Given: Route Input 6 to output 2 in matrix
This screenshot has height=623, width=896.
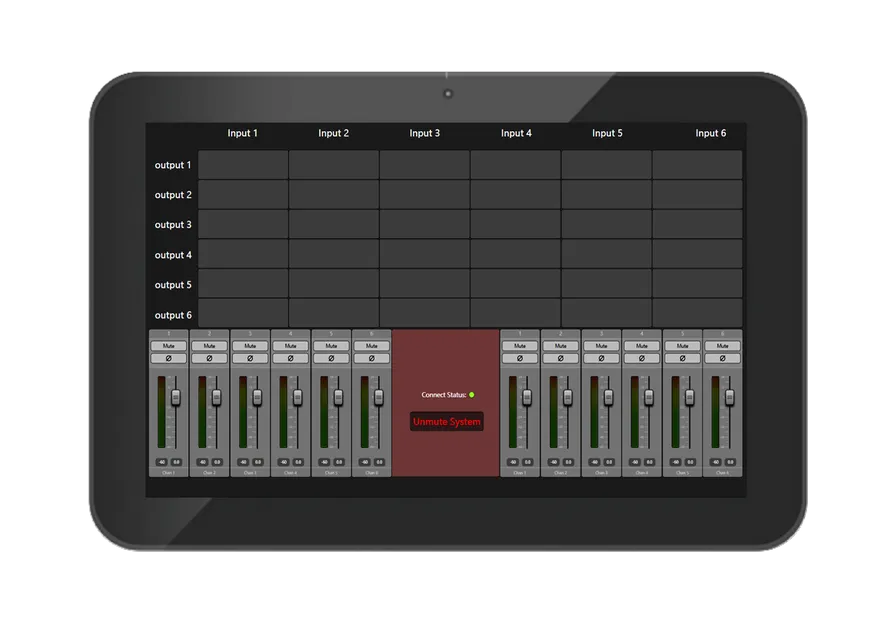Looking at the screenshot, I should (697, 194).
